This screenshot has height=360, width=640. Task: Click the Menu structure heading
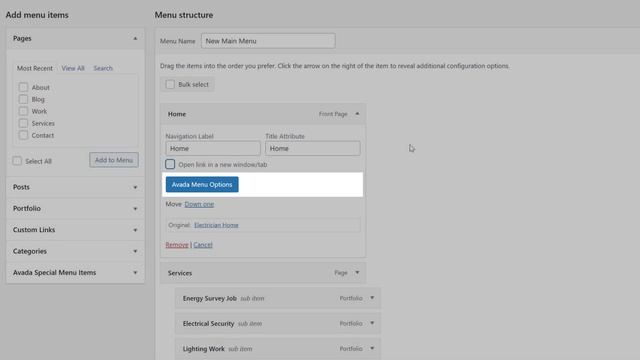click(x=184, y=15)
